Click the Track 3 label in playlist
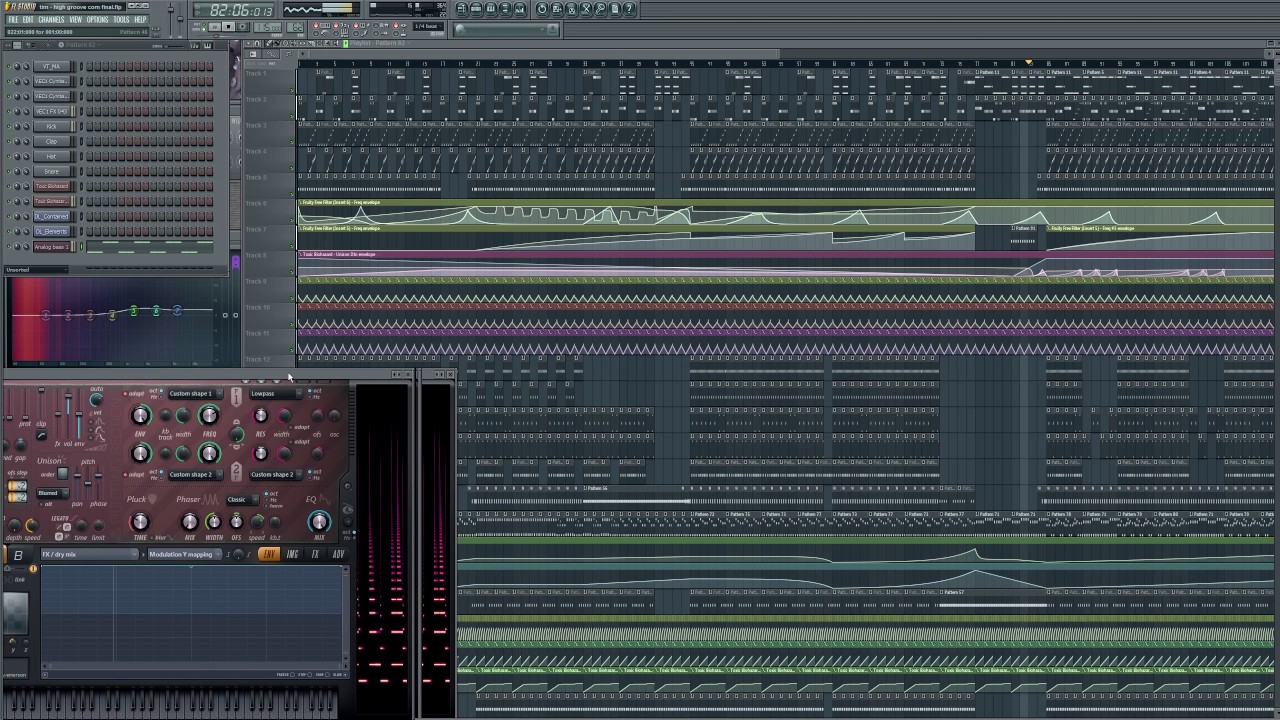This screenshot has height=720, width=1280. (256, 126)
